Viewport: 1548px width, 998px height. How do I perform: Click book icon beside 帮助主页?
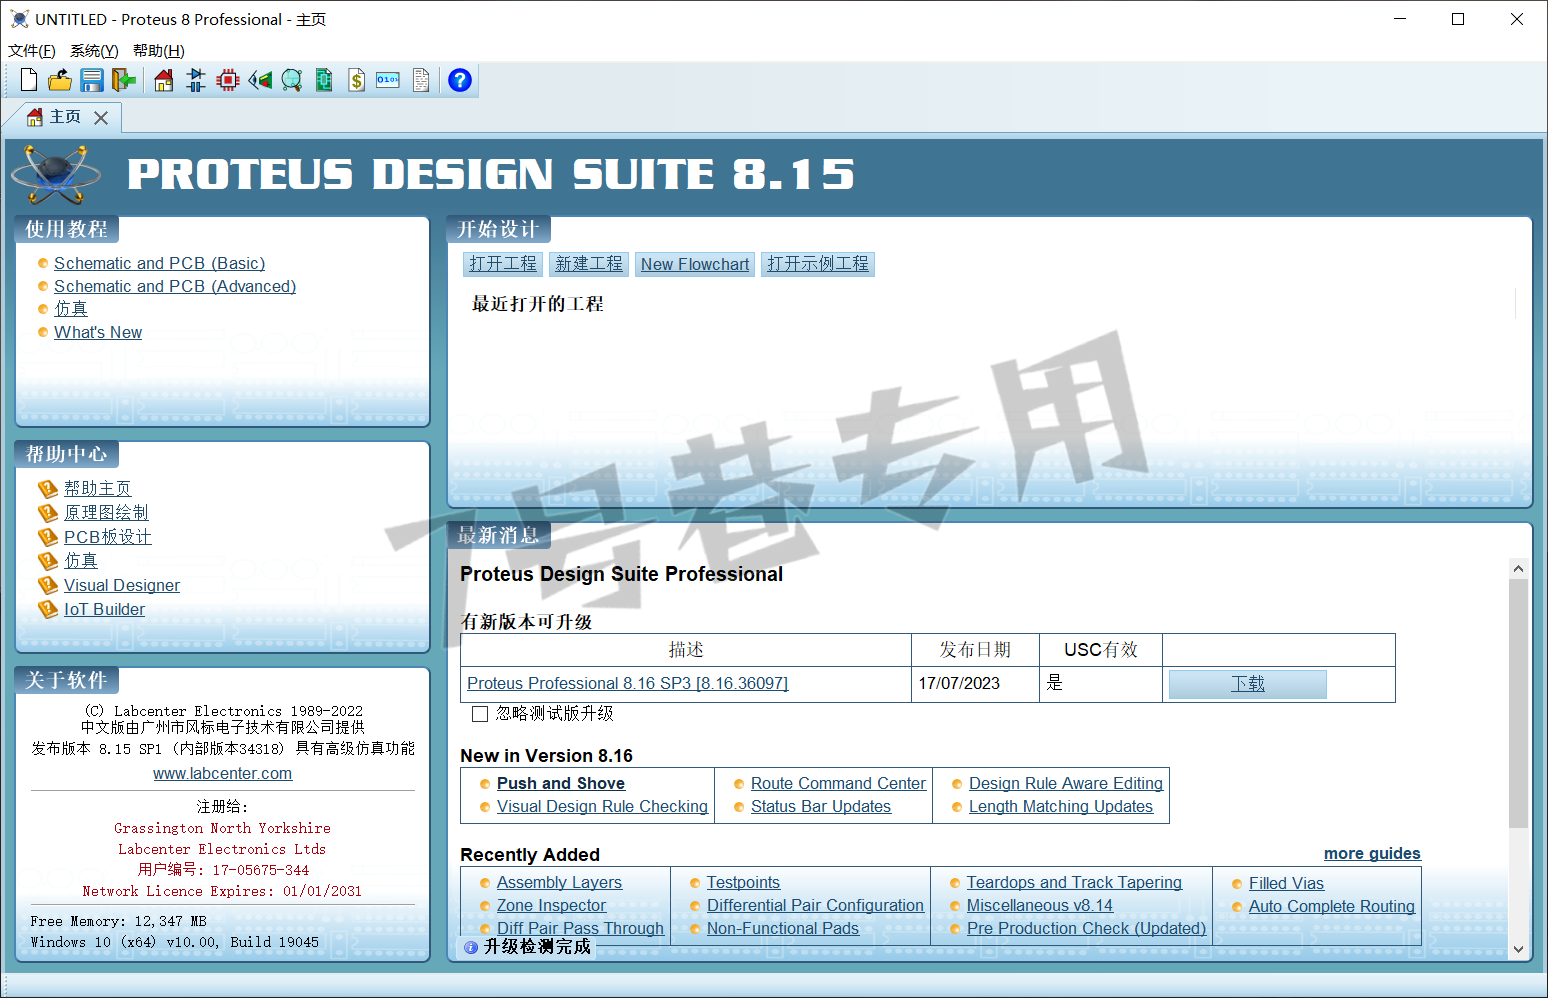click(x=48, y=489)
